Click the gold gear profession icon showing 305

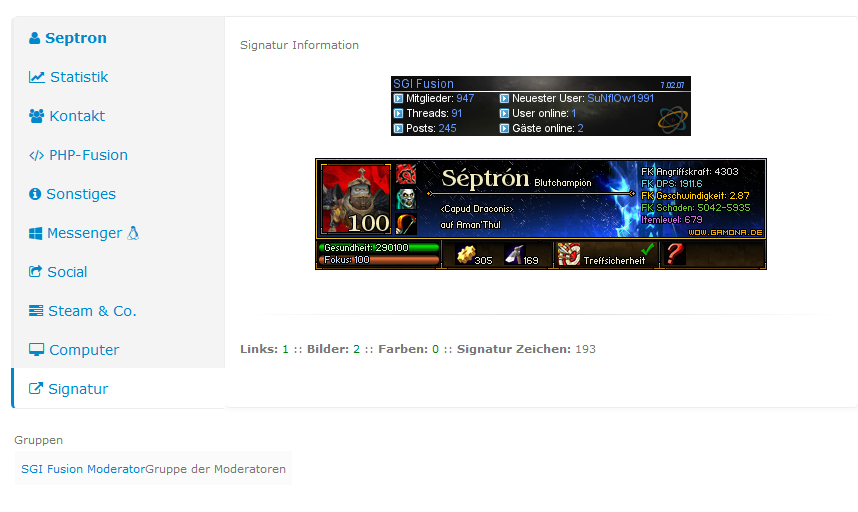pos(465,254)
